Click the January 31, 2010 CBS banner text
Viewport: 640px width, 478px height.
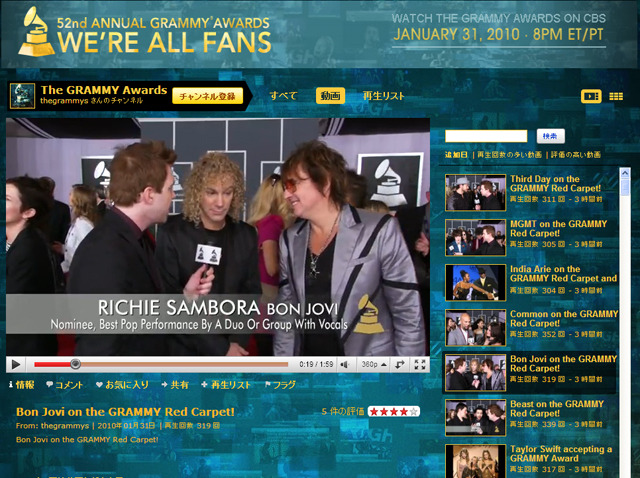(x=498, y=34)
